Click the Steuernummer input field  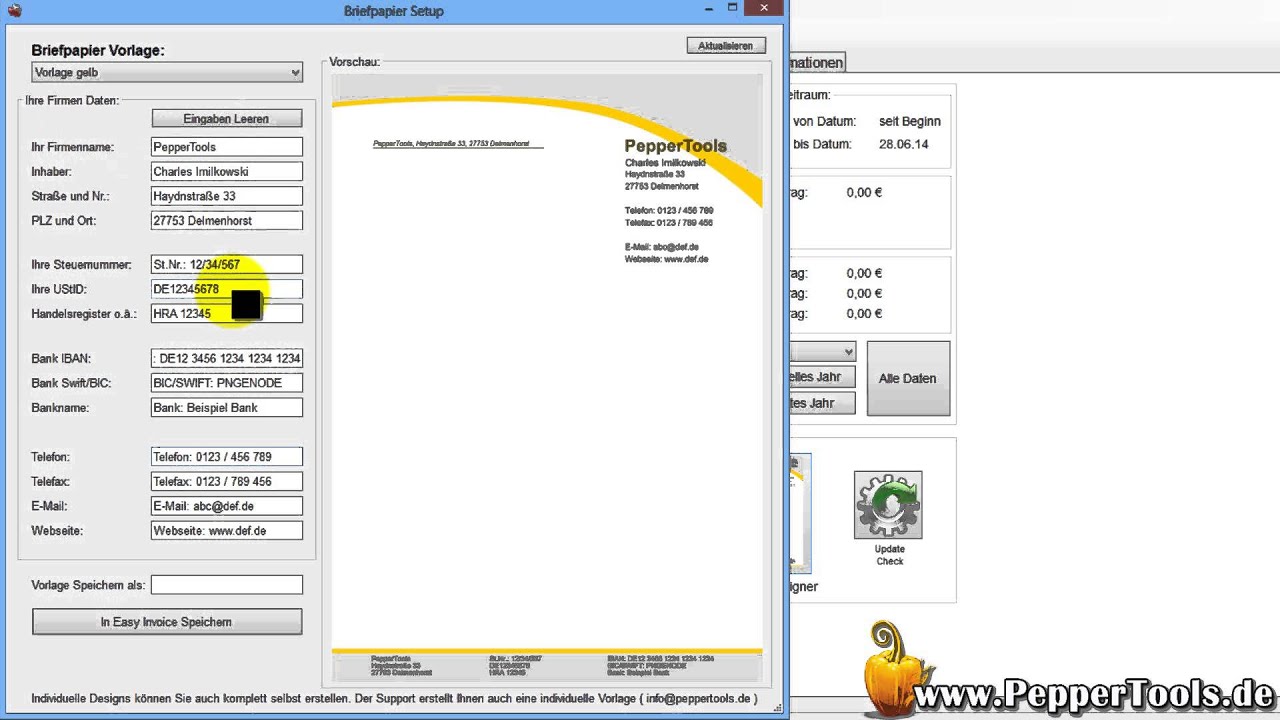227,265
